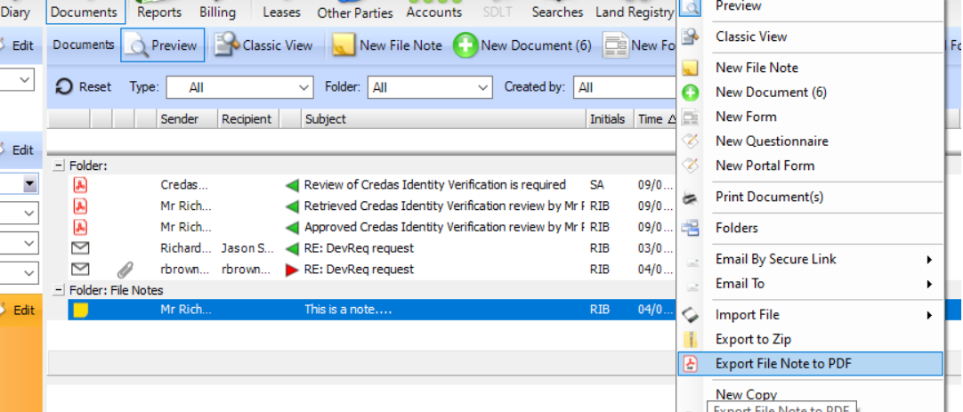
Task: Open Import File submenu
Action: pos(811,315)
